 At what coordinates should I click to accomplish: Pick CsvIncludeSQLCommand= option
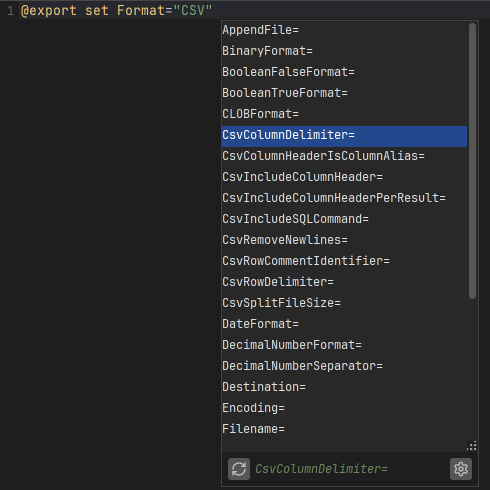tap(344, 219)
